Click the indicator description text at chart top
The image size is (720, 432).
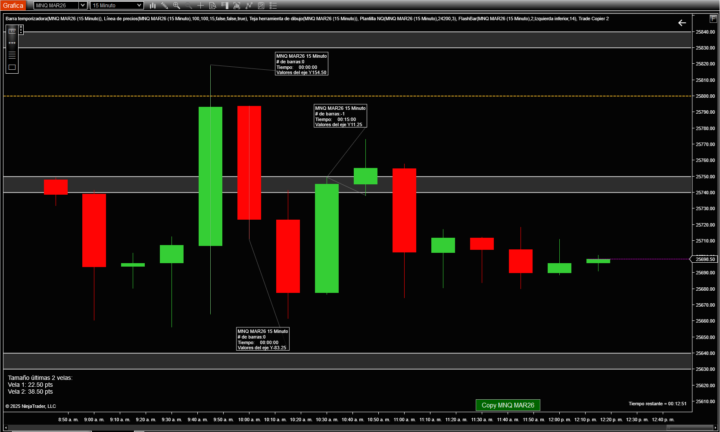(x=307, y=19)
